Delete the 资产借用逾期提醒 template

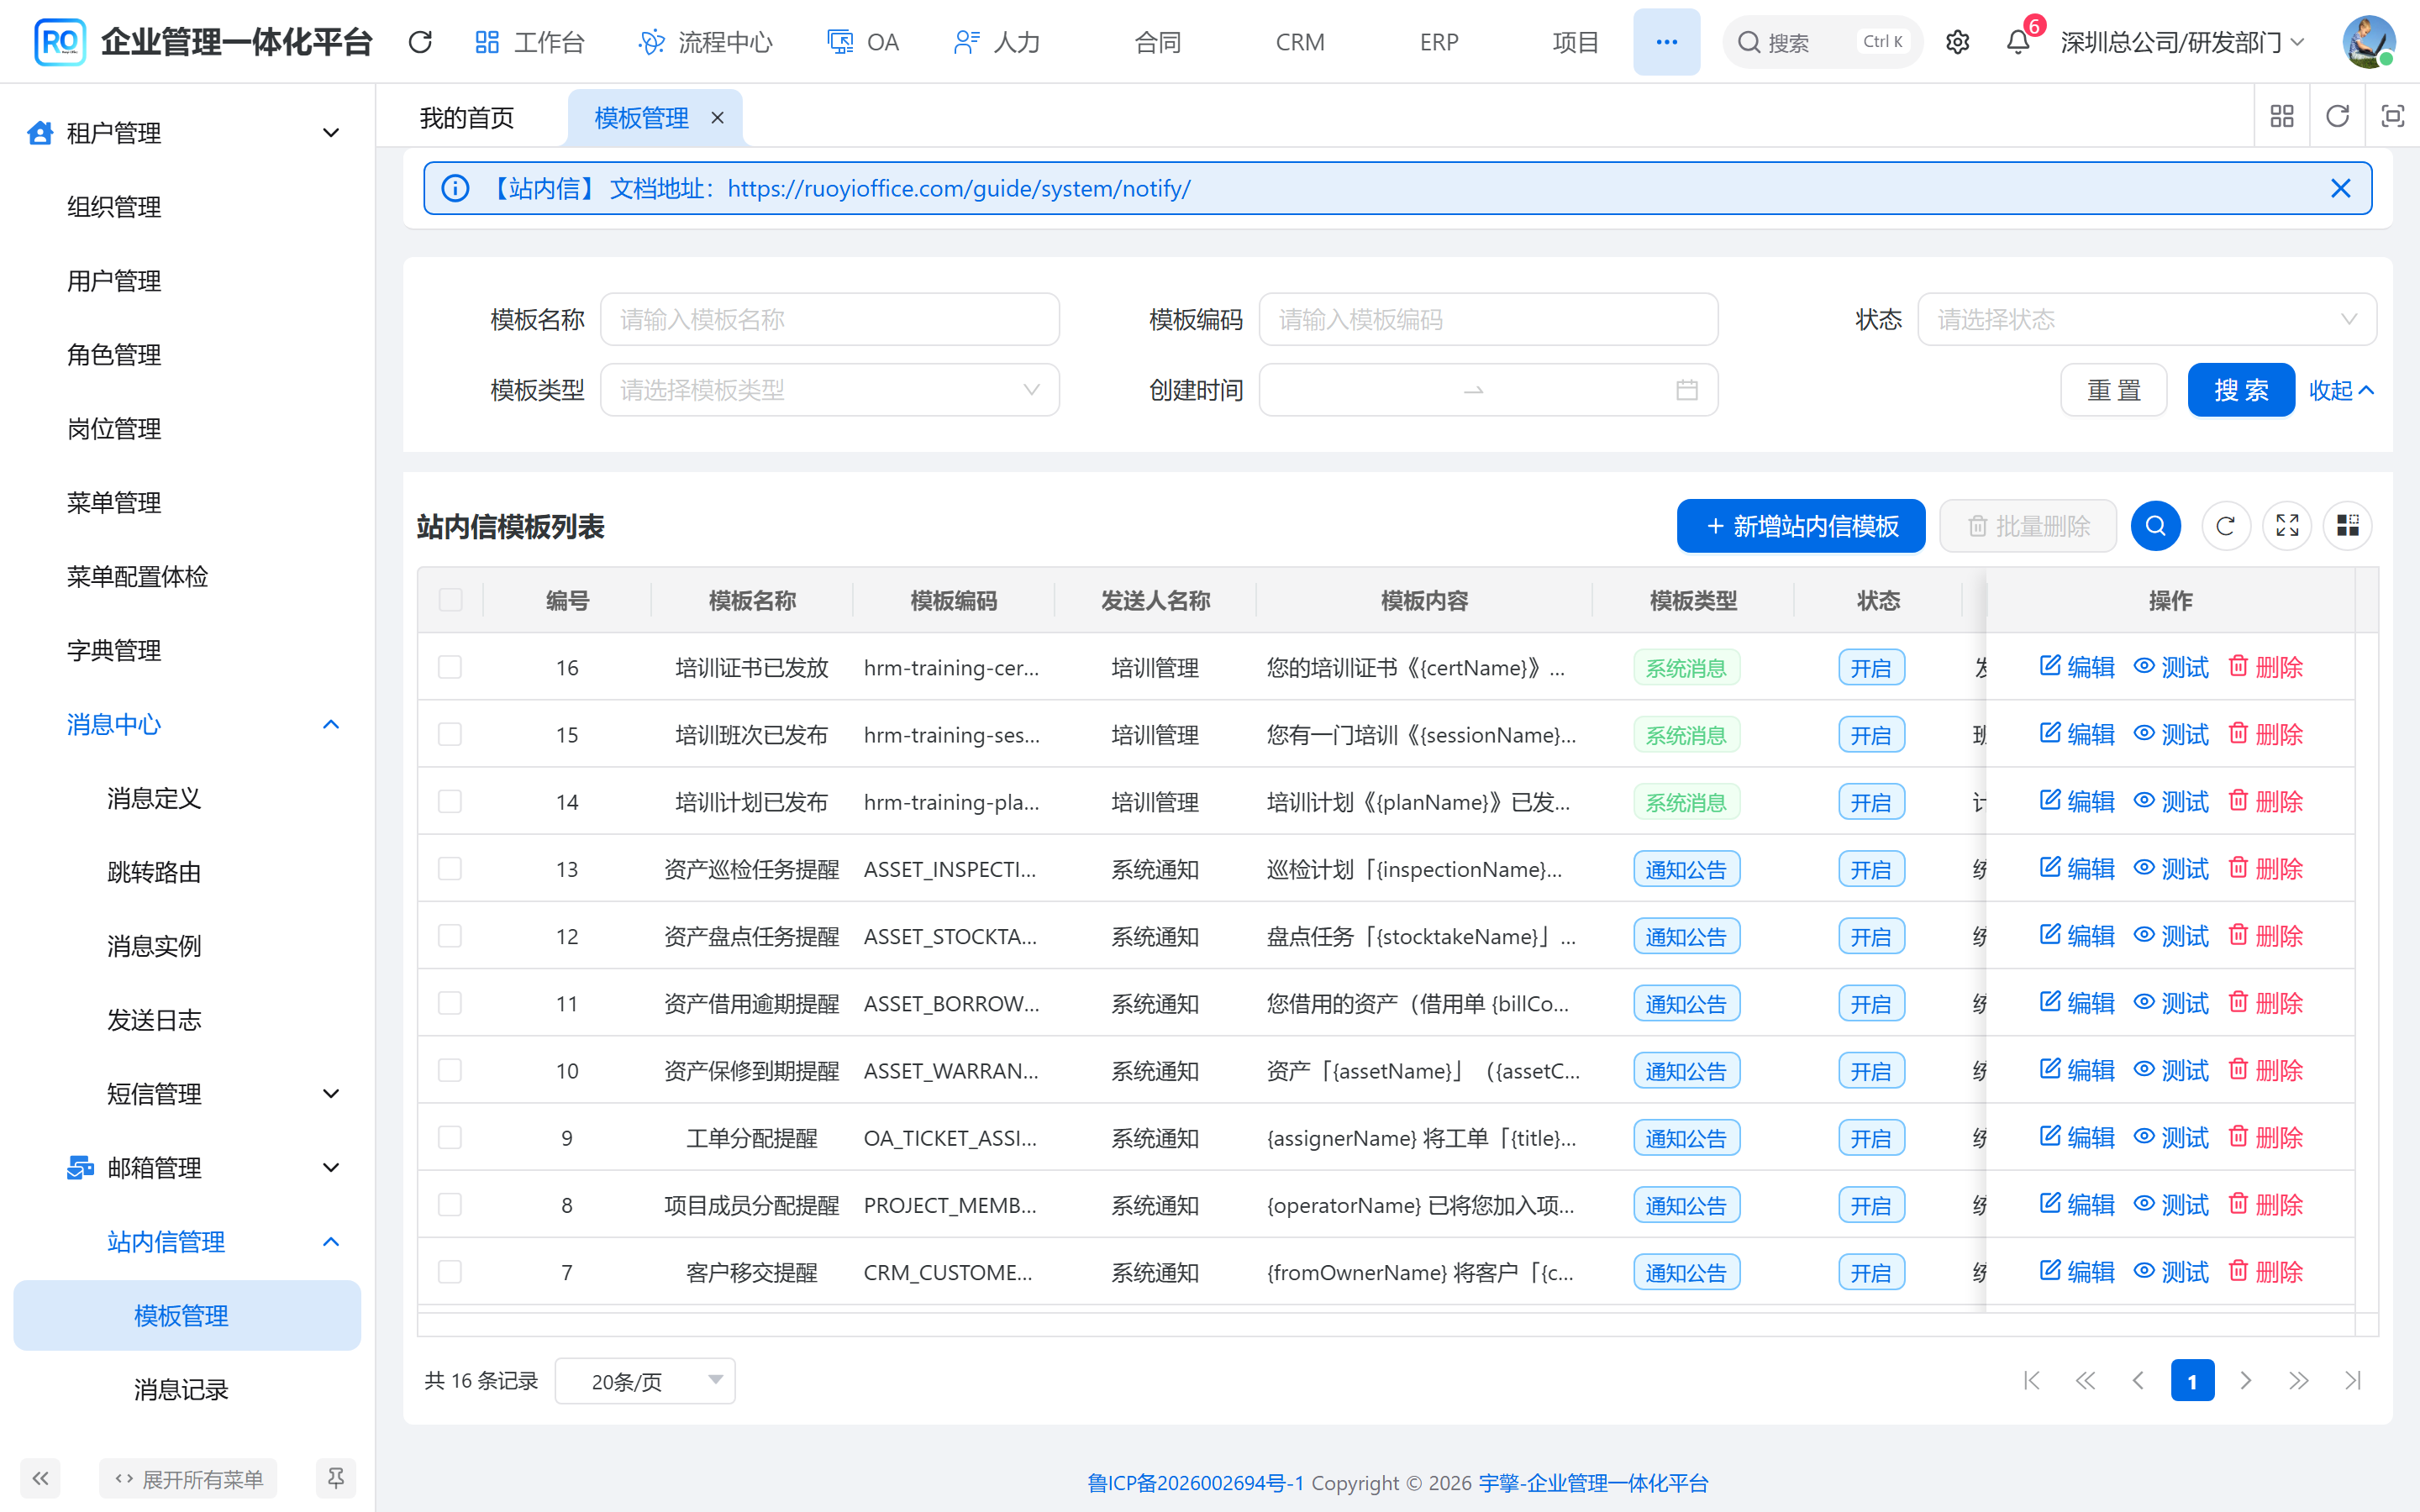tap(2265, 1003)
